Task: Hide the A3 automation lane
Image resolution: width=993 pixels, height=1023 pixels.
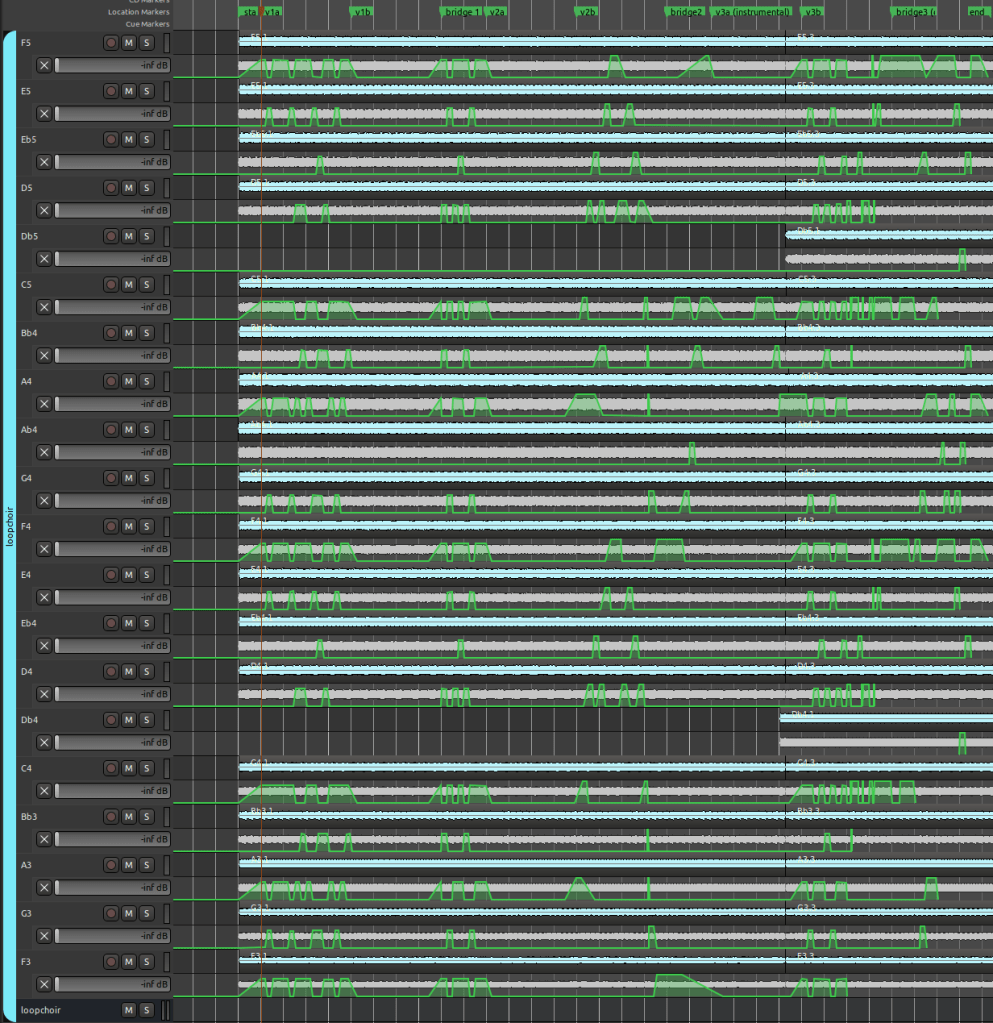Action: pos(44,887)
